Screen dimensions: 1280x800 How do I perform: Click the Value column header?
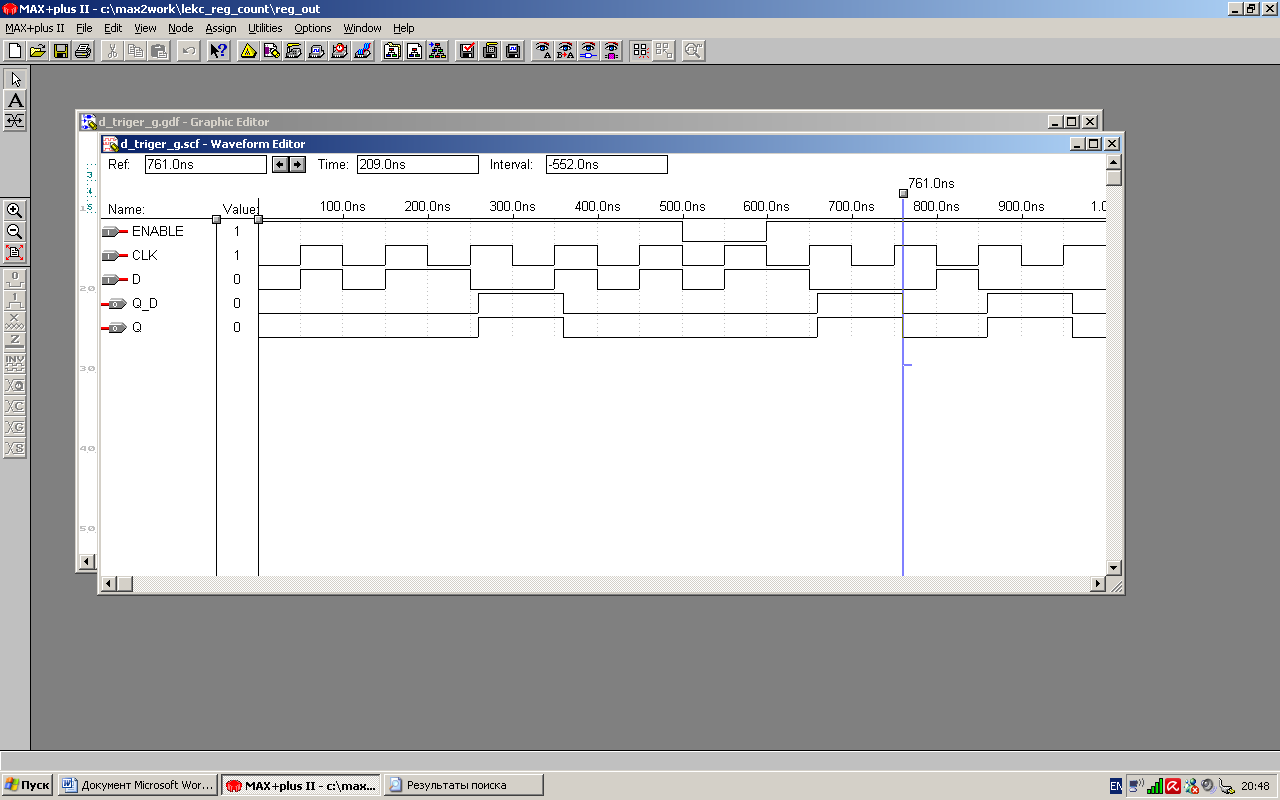[240, 209]
